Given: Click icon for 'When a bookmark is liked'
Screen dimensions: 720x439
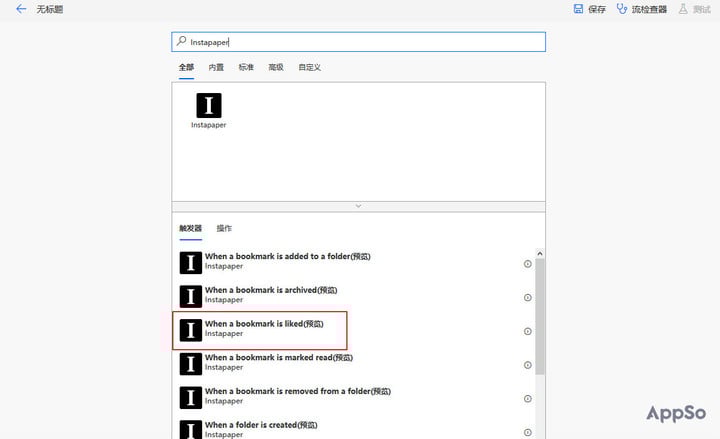Looking at the screenshot, I should click(191, 330).
